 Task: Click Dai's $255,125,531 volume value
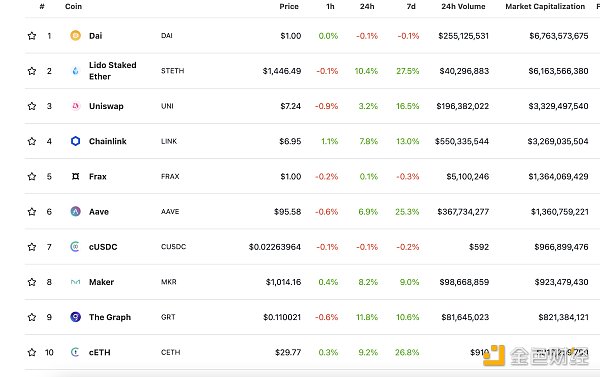pos(463,36)
